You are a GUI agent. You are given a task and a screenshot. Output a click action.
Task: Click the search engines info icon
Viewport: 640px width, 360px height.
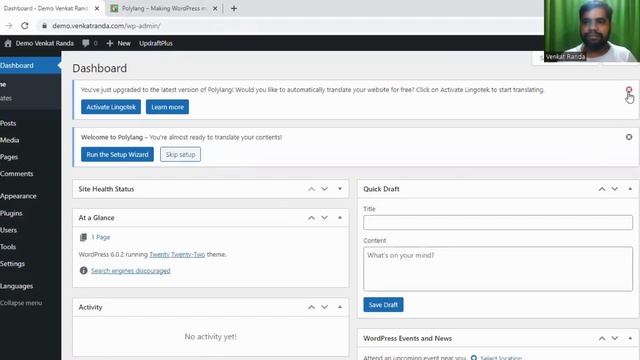pos(83,271)
